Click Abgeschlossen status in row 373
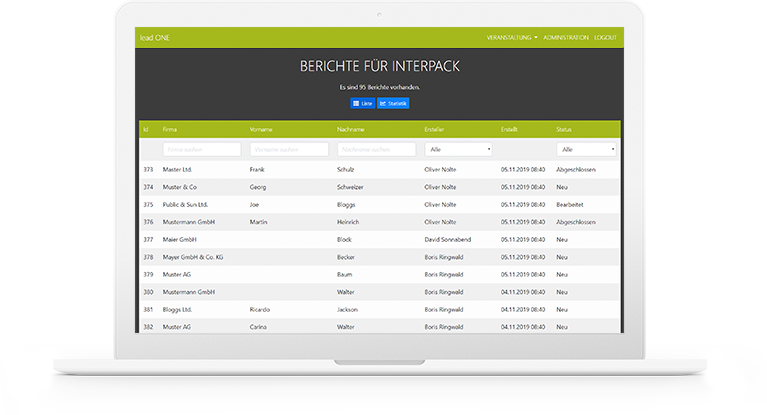 point(576,170)
